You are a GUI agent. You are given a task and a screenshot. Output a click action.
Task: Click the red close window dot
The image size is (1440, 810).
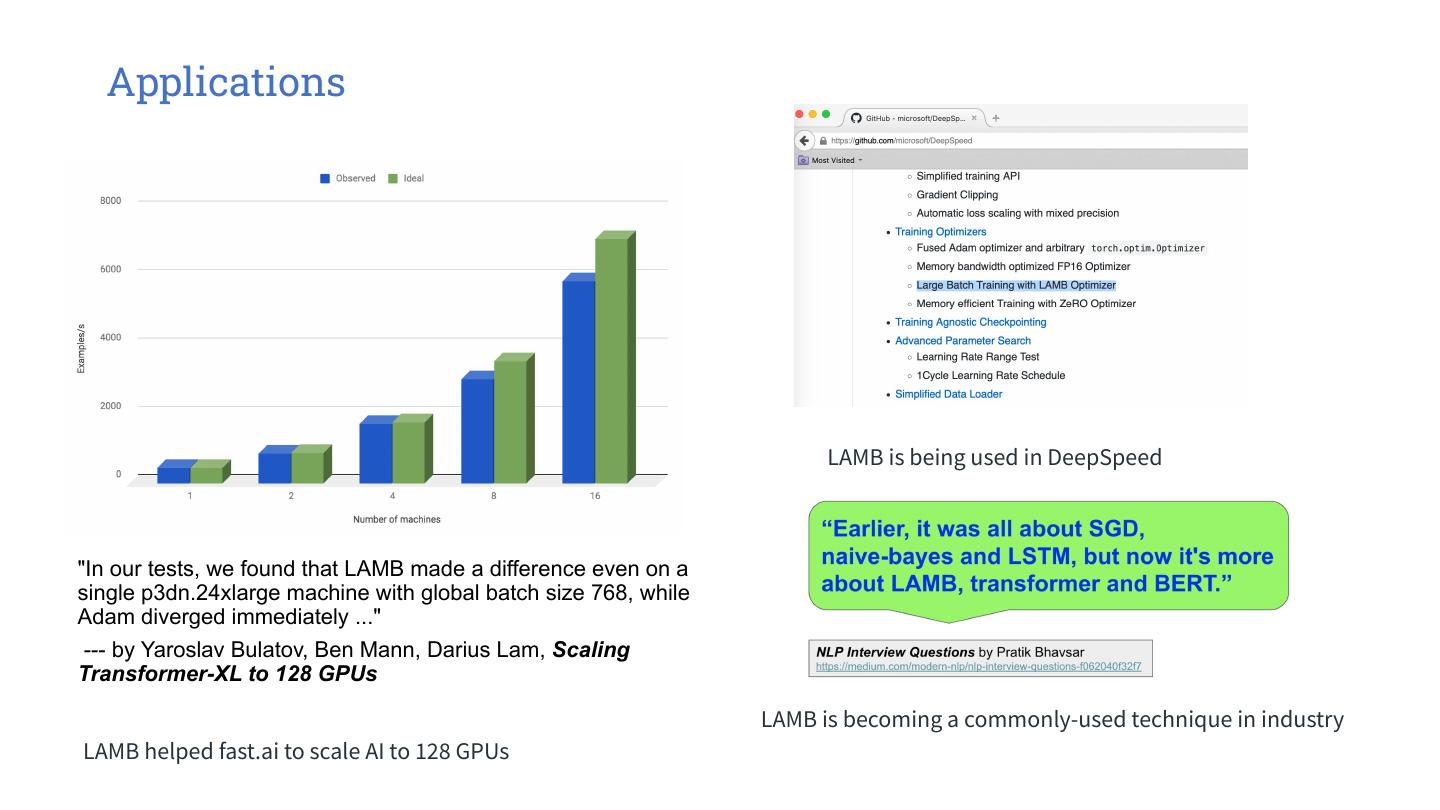pos(800,115)
